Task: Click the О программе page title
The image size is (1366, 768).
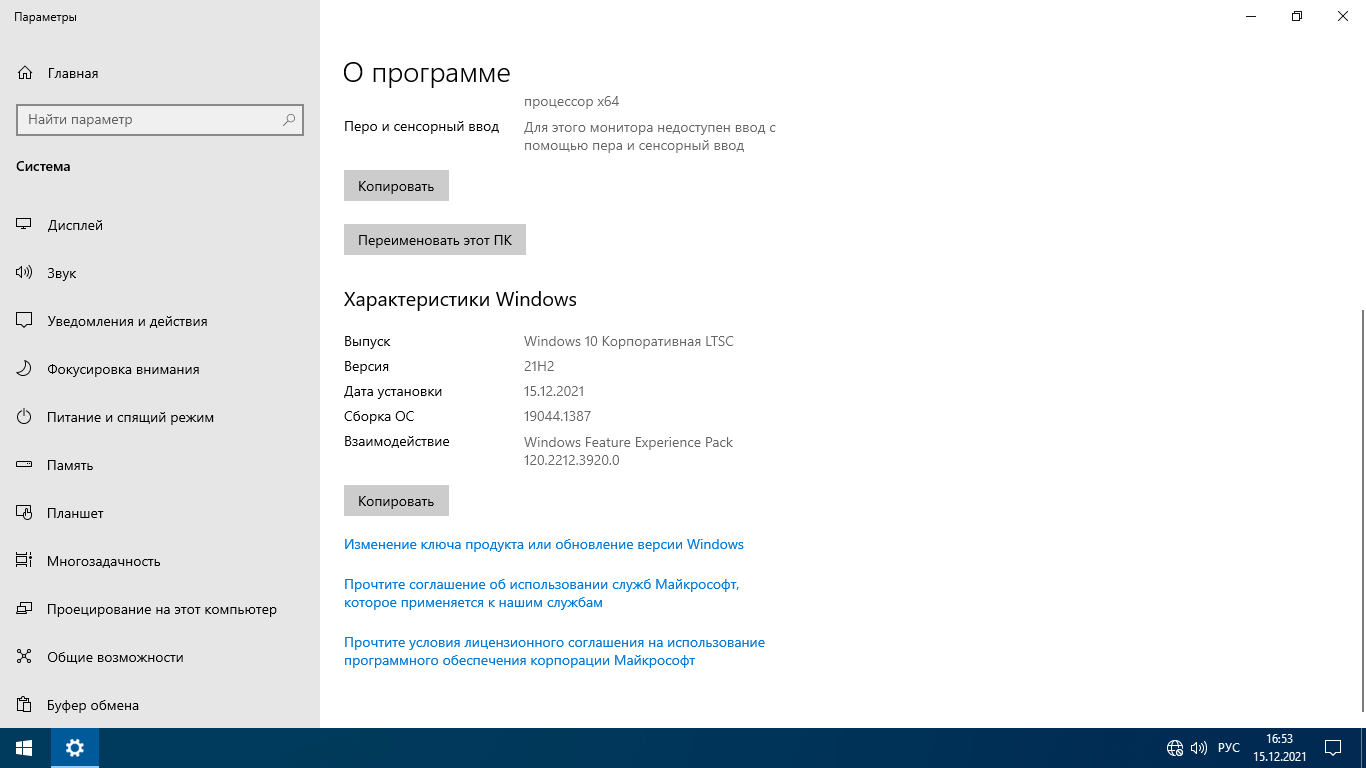Action: point(427,73)
